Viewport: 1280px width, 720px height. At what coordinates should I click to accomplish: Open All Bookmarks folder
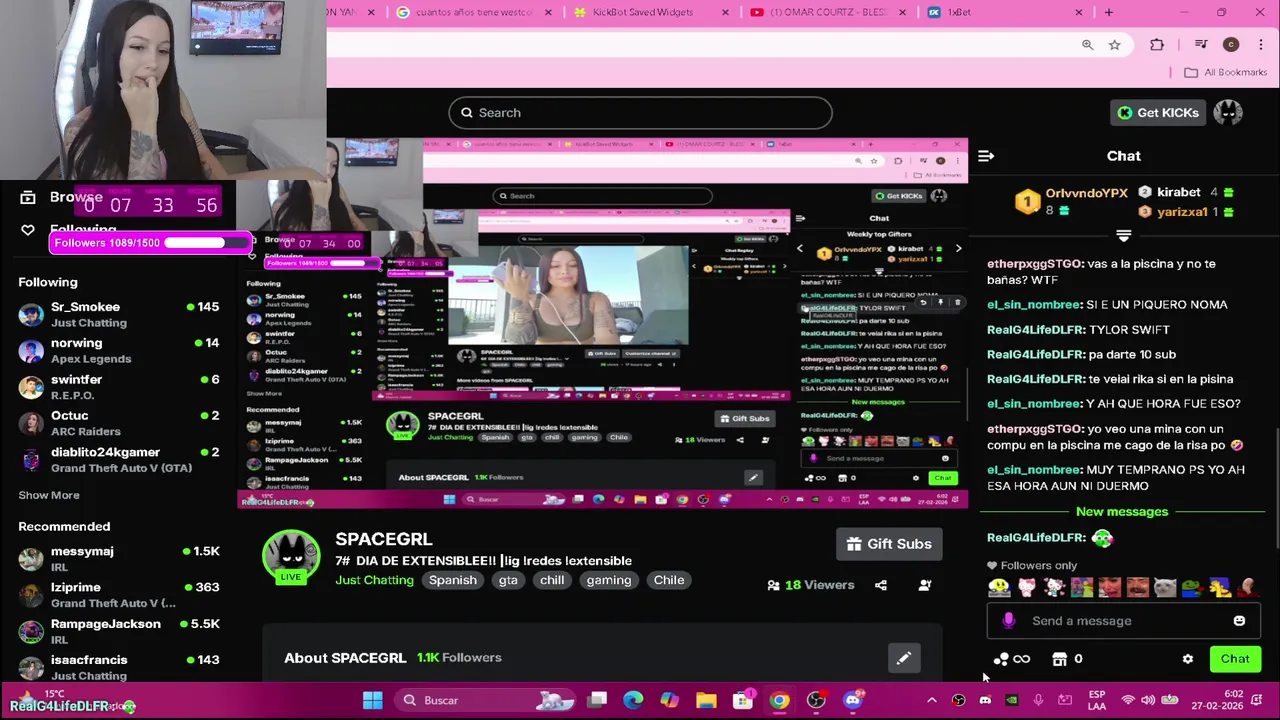coord(1225,73)
